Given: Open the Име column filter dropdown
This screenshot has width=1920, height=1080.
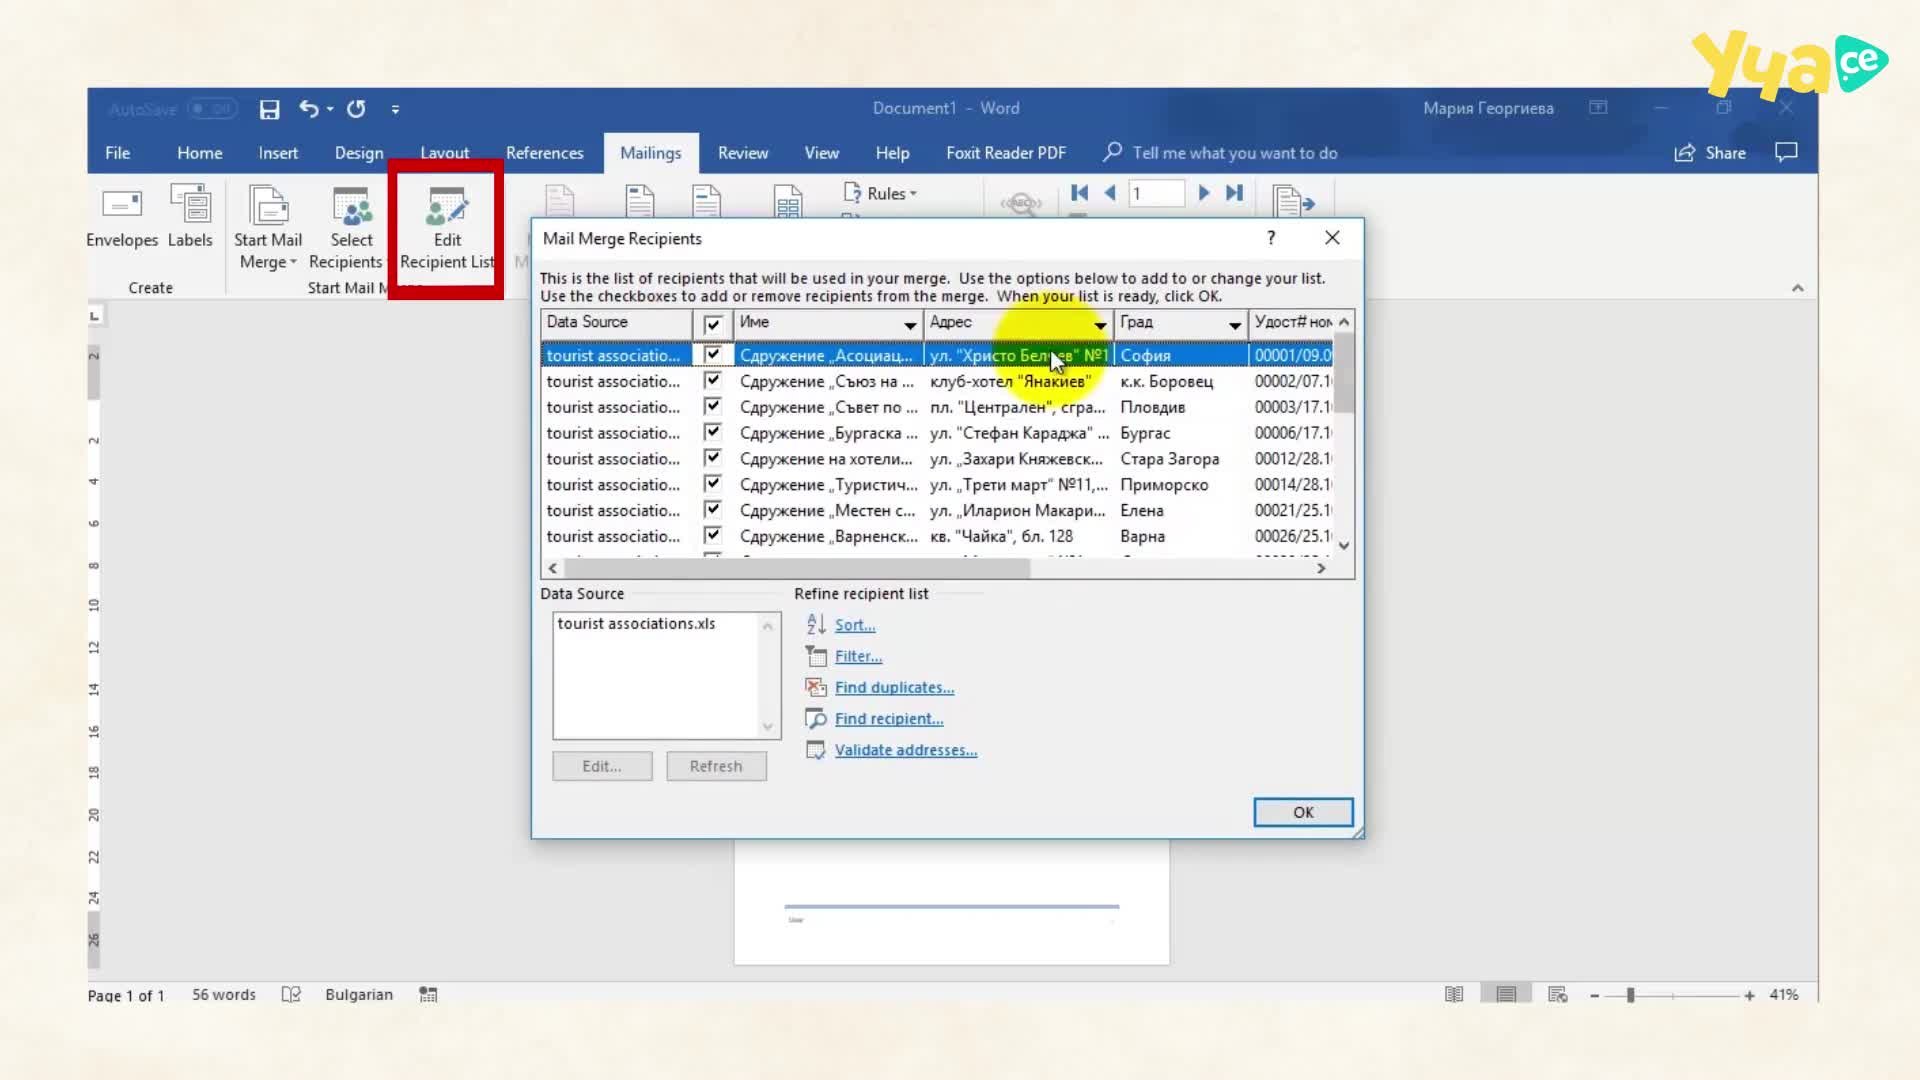Looking at the screenshot, I should [x=910, y=325].
